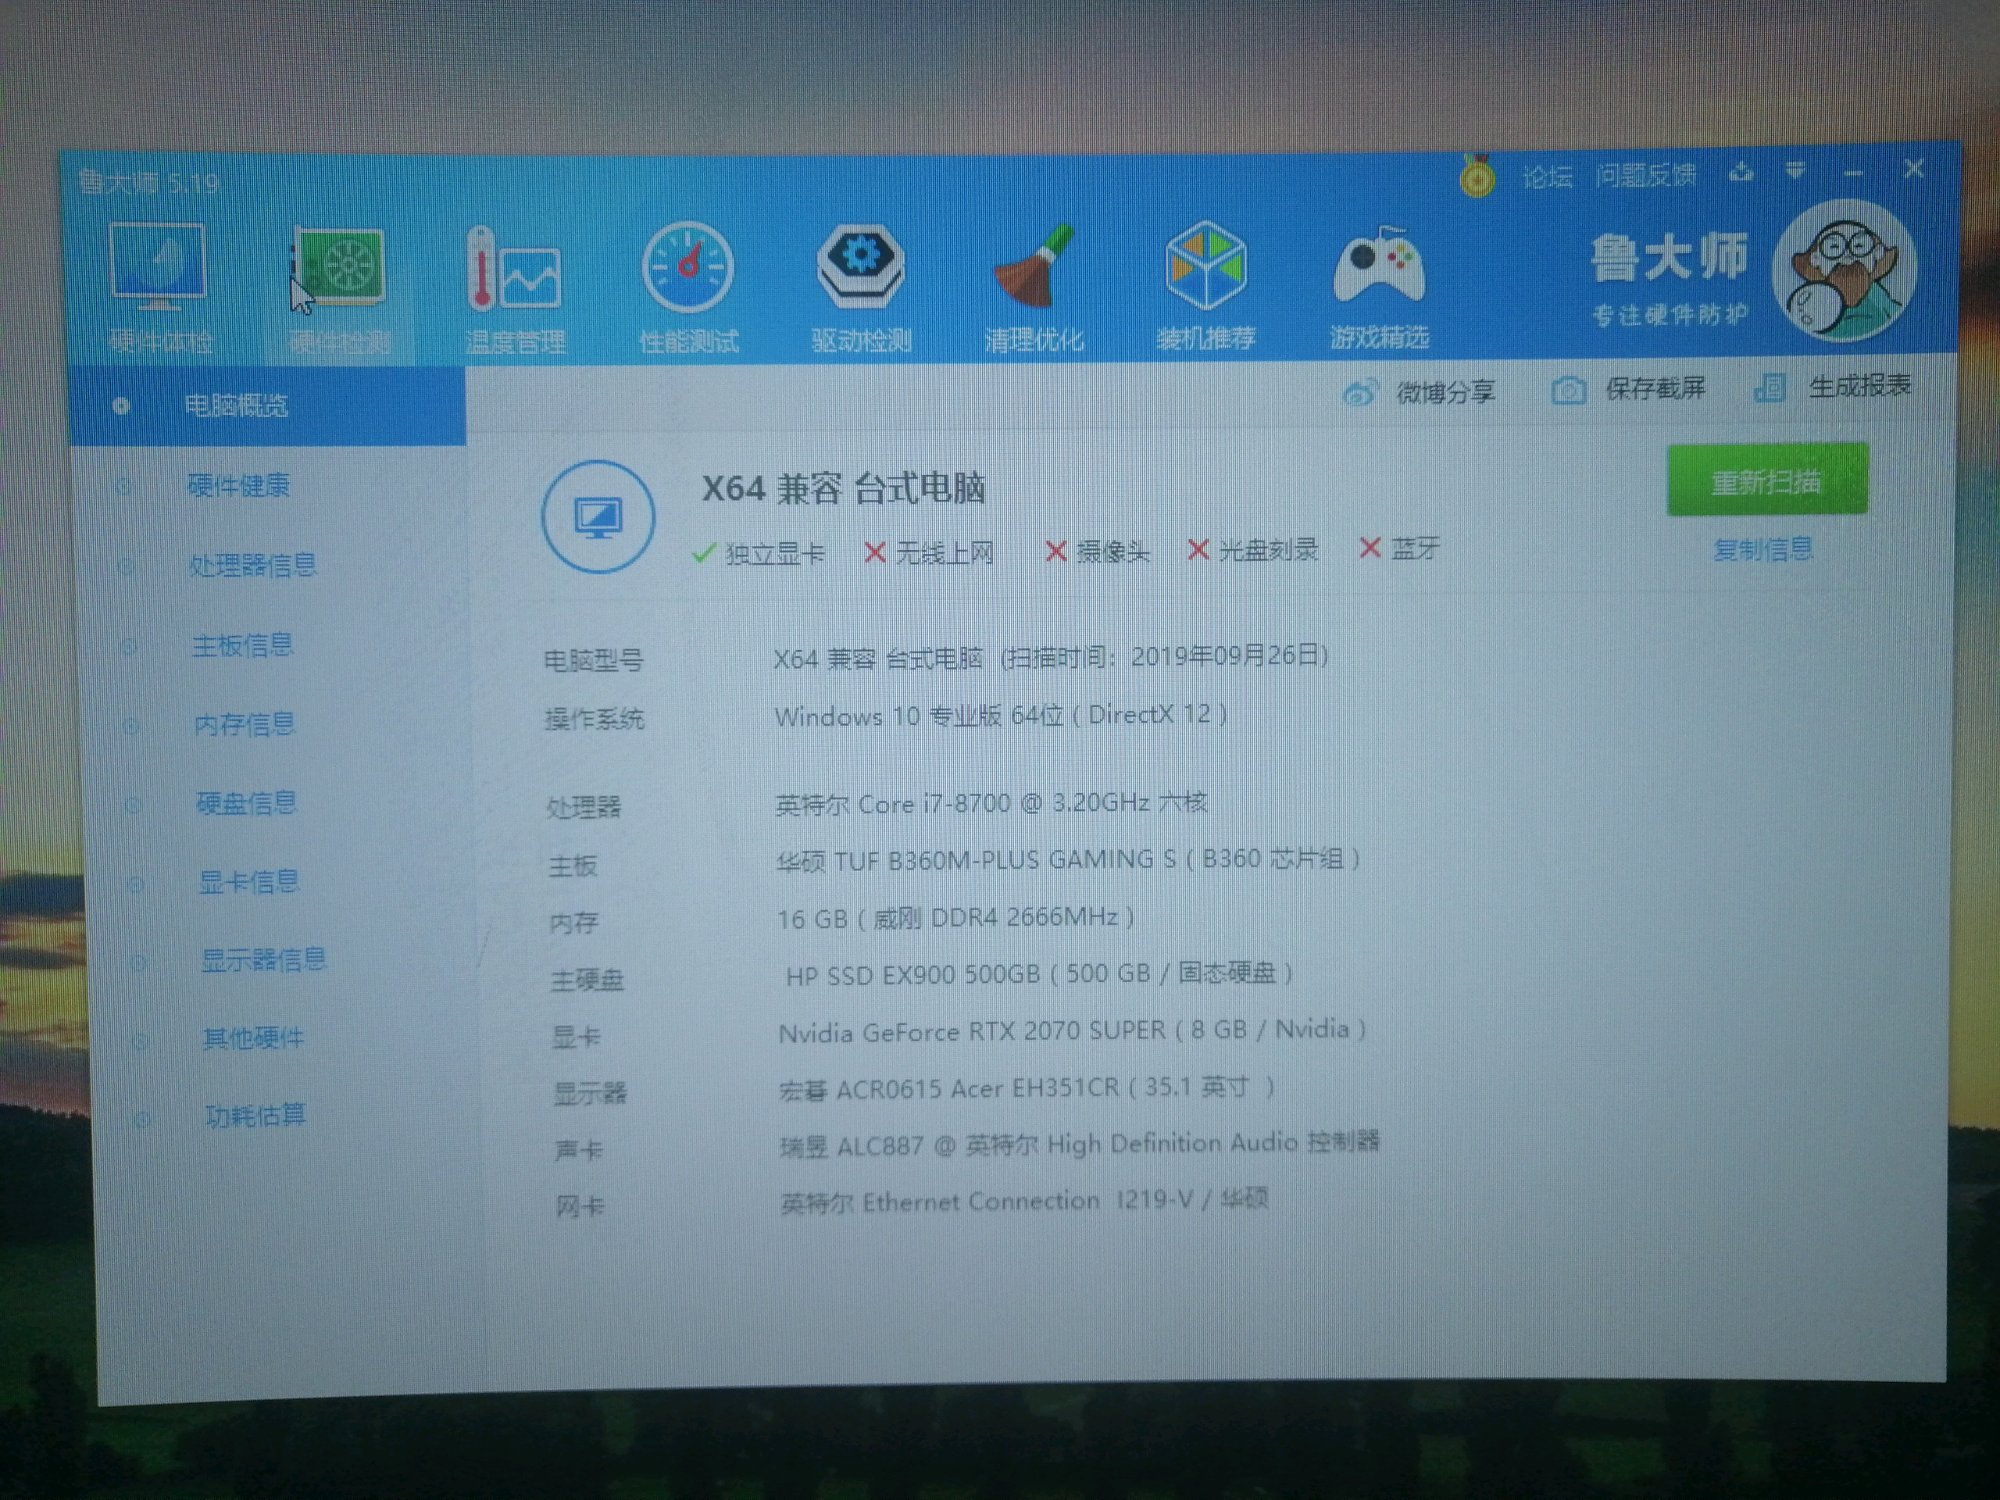This screenshot has height=1500, width=2000.
Task: Open the title bar main menu arrow
Action: [1795, 171]
